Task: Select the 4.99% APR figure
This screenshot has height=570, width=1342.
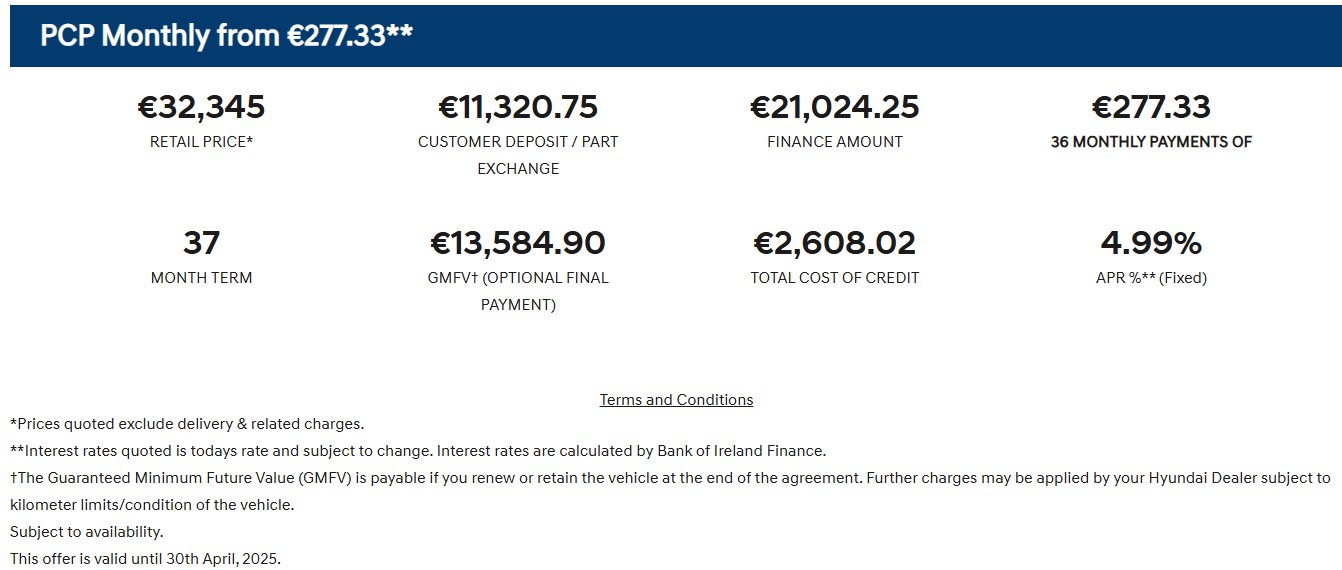Action: 1151,243
